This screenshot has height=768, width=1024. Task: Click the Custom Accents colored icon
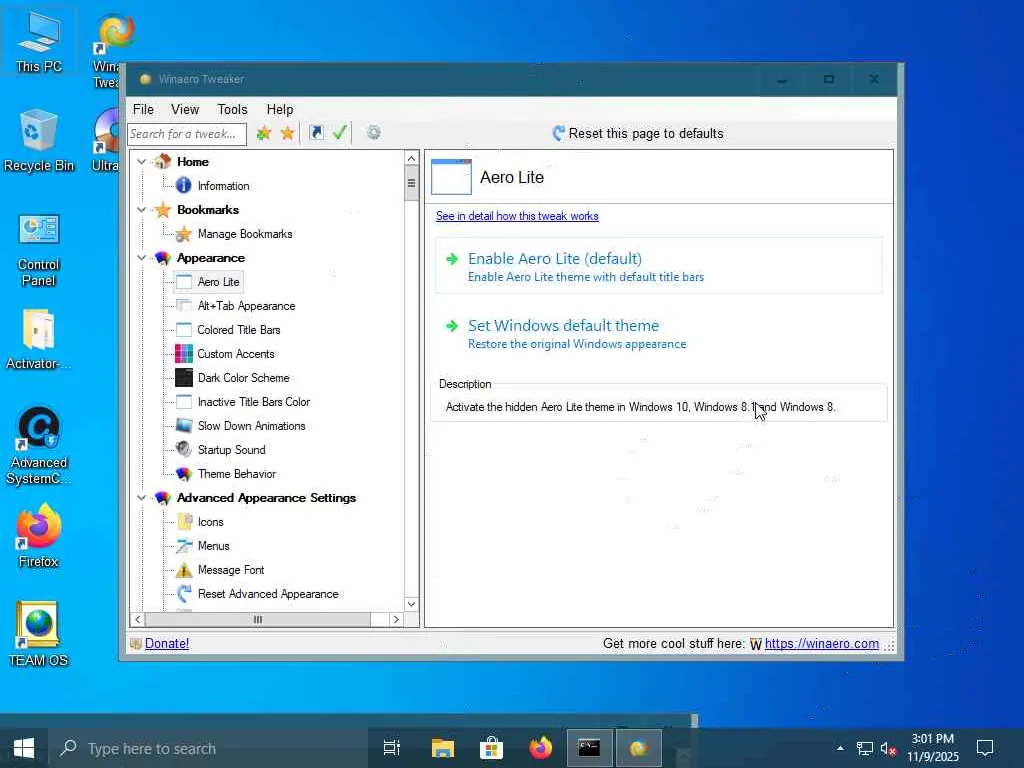click(184, 354)
